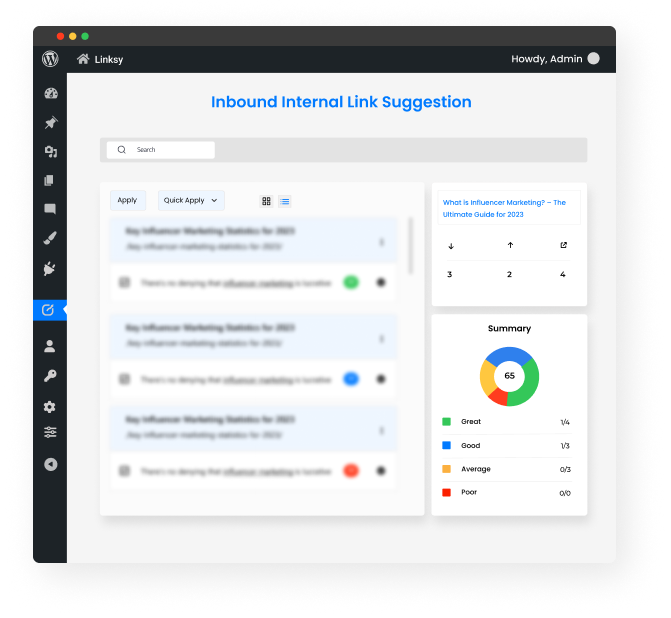
Task: Tick the checkbox on the first suggestion row
Action: click(x=125, y=282)
